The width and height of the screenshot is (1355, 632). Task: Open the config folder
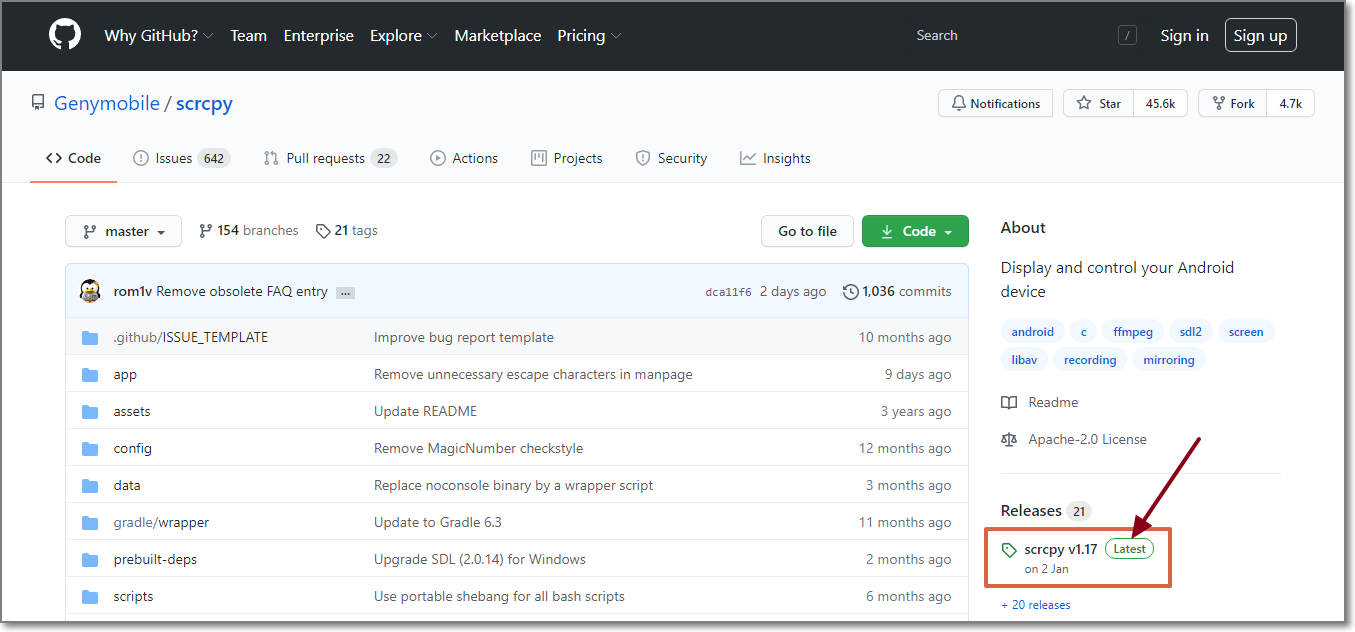point(133,448)
